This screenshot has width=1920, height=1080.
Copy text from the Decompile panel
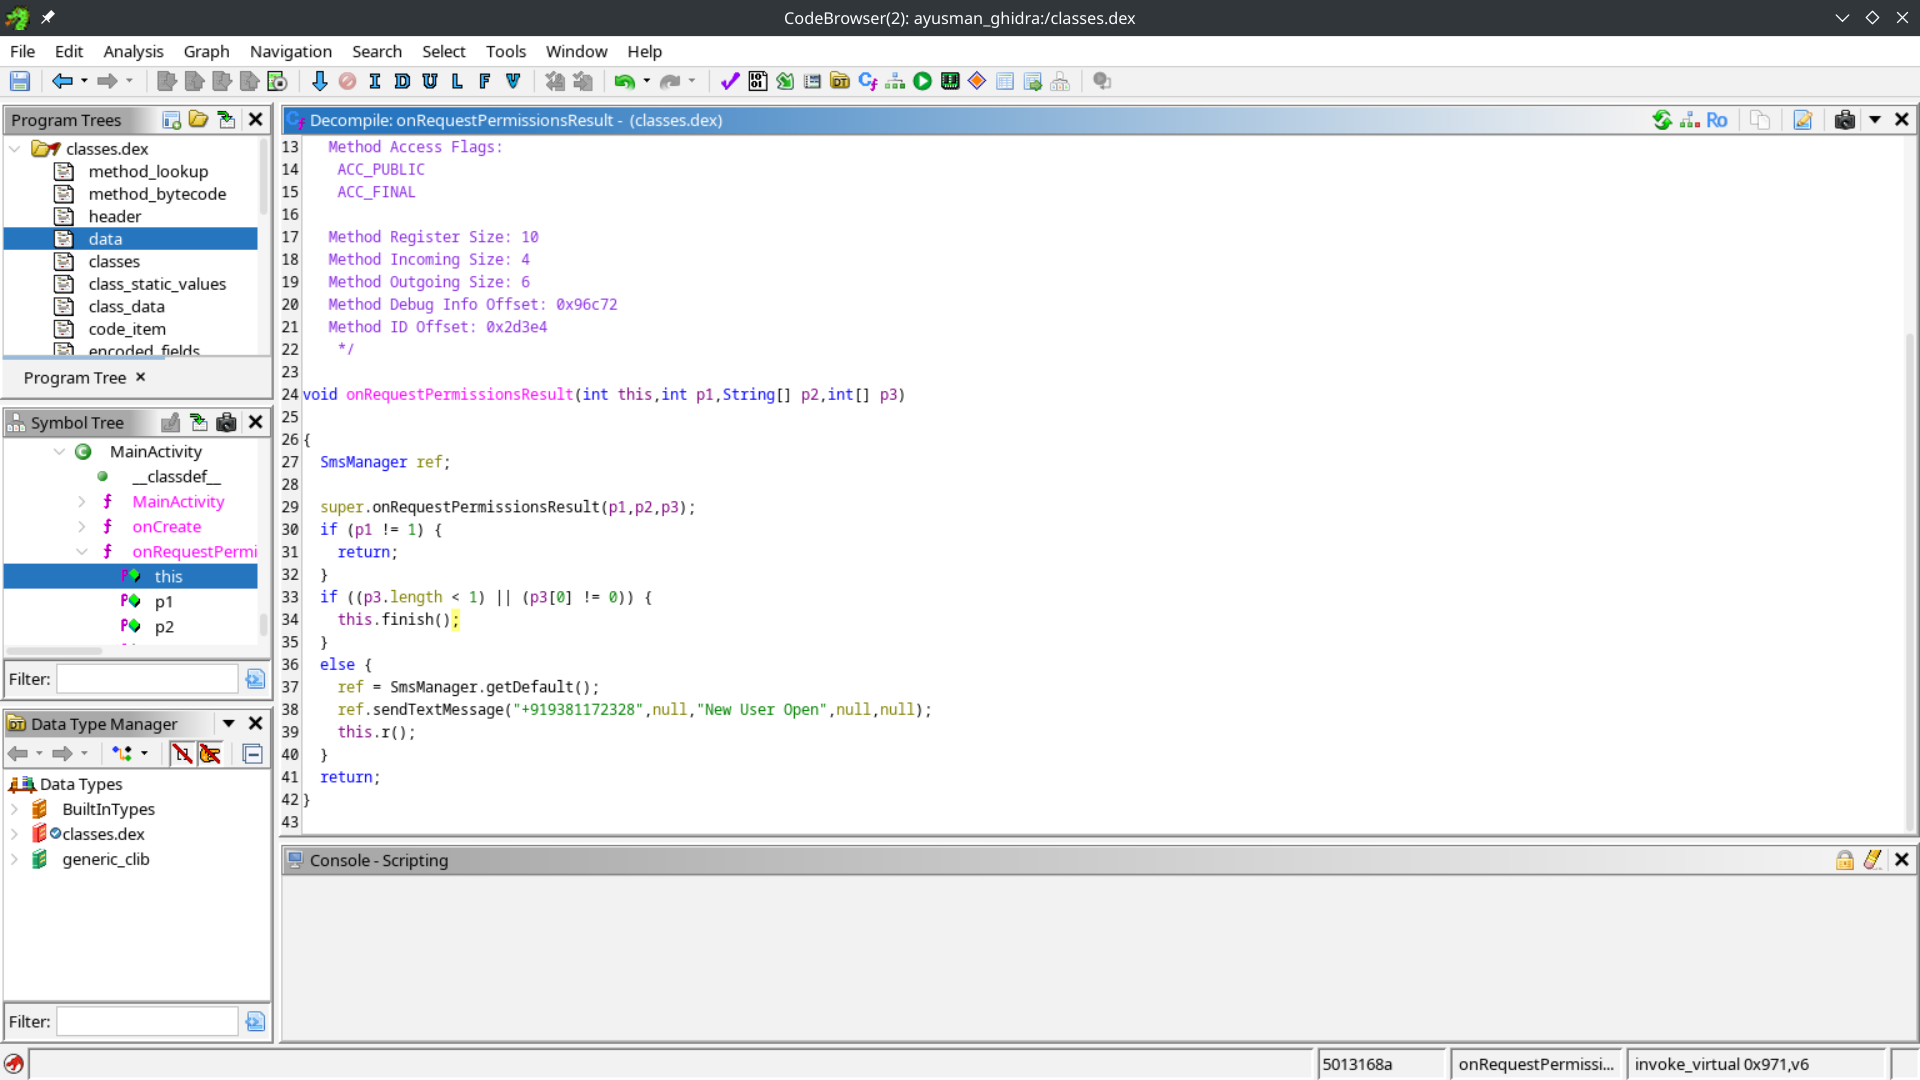tap(1761, 120)
